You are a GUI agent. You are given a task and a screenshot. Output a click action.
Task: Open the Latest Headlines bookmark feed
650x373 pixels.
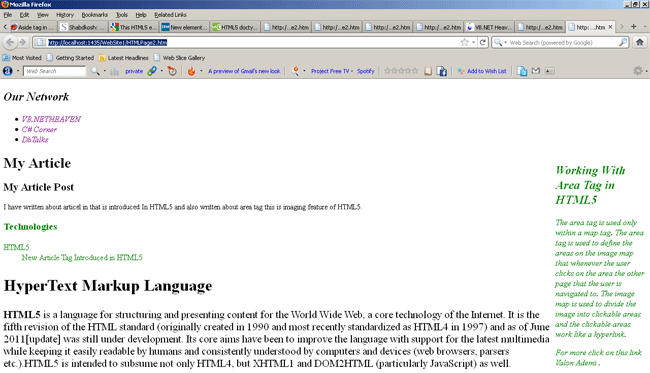tap(123, 58)
